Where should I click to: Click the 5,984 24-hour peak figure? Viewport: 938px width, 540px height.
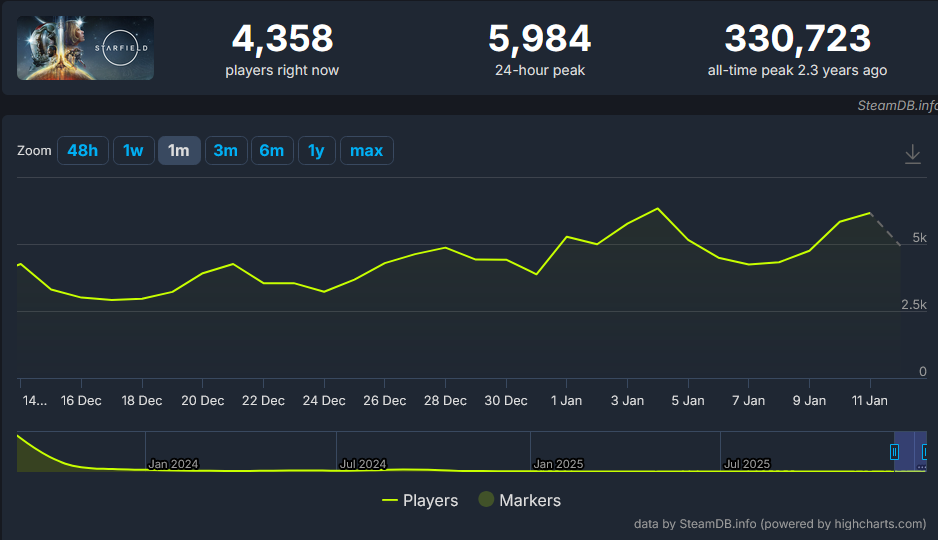pyautogui.click(x=540, y=38)
